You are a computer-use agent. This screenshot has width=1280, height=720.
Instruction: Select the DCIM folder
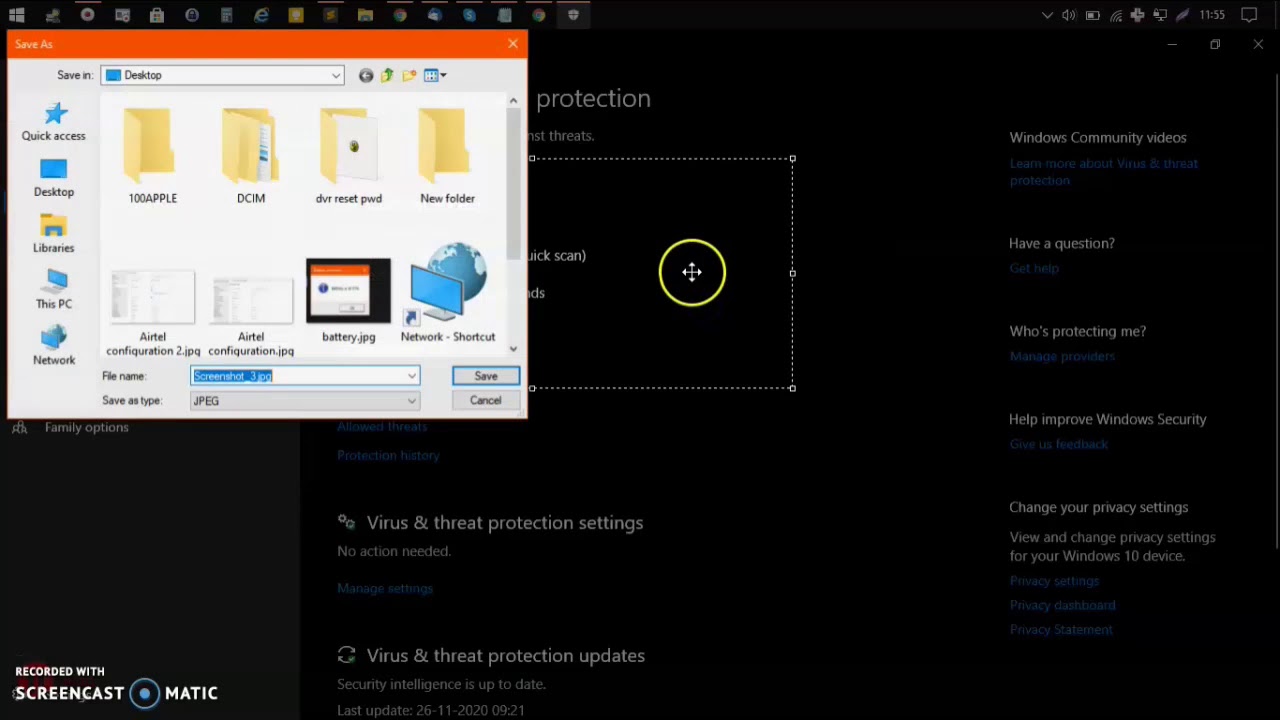tap(251, 156)
